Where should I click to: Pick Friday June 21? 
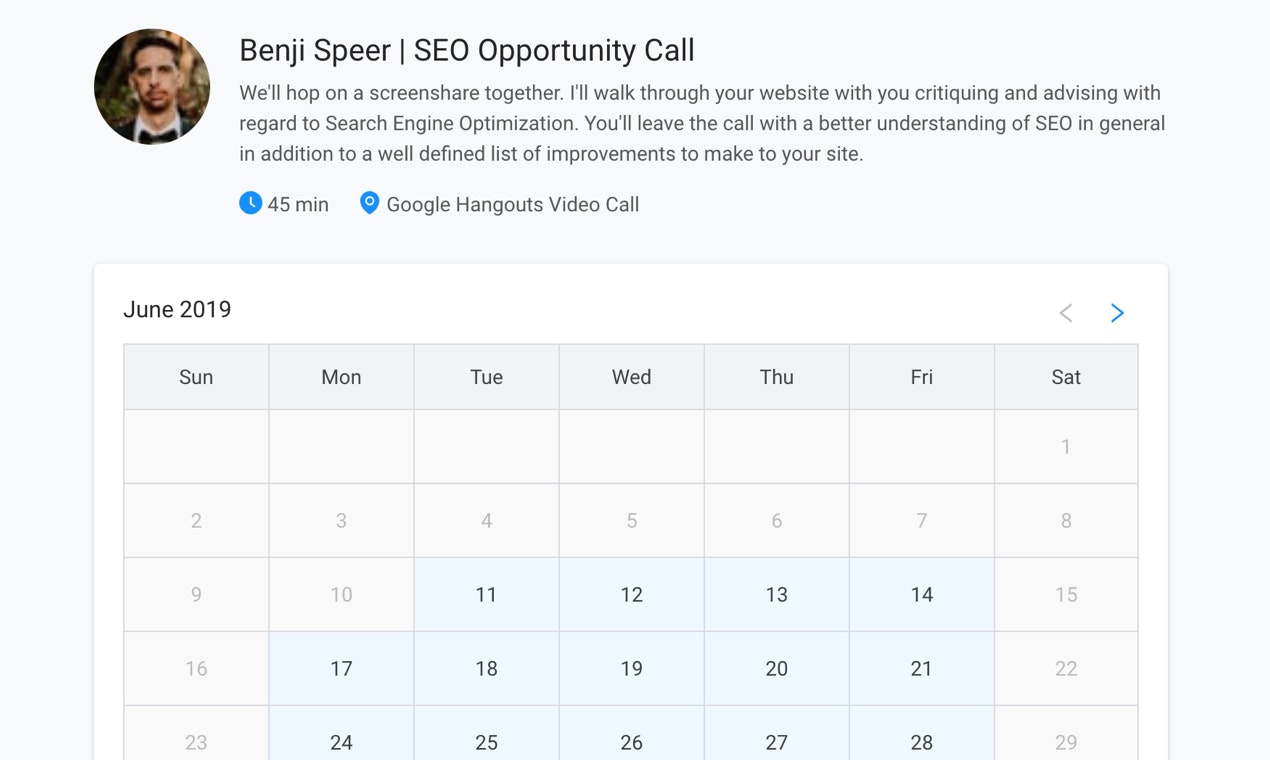pyautogui.click(x=921, y=668)
